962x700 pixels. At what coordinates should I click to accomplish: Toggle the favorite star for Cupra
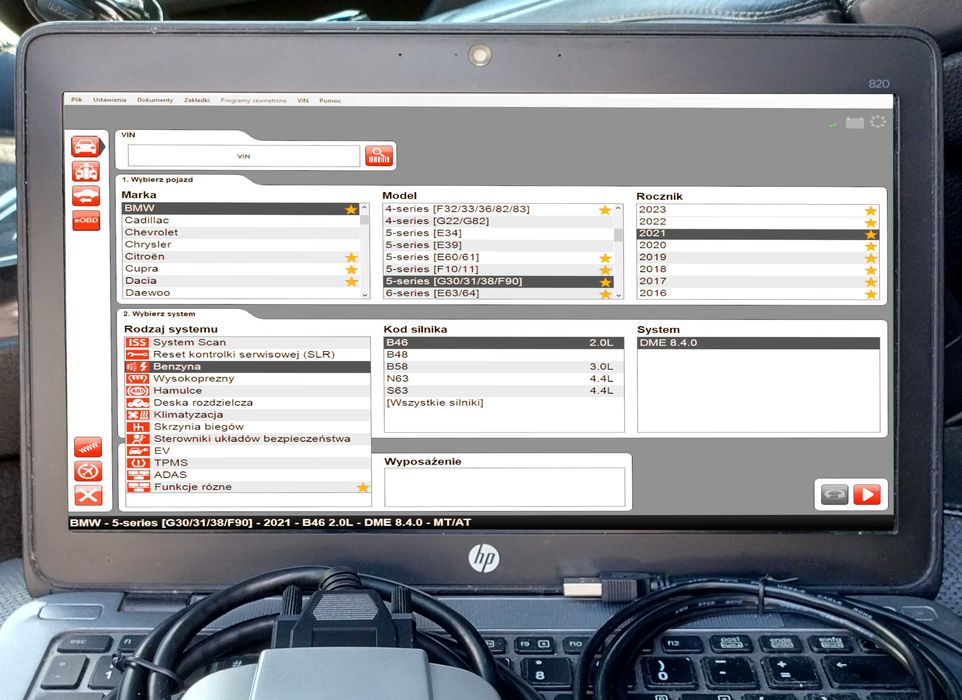[351, 269]
